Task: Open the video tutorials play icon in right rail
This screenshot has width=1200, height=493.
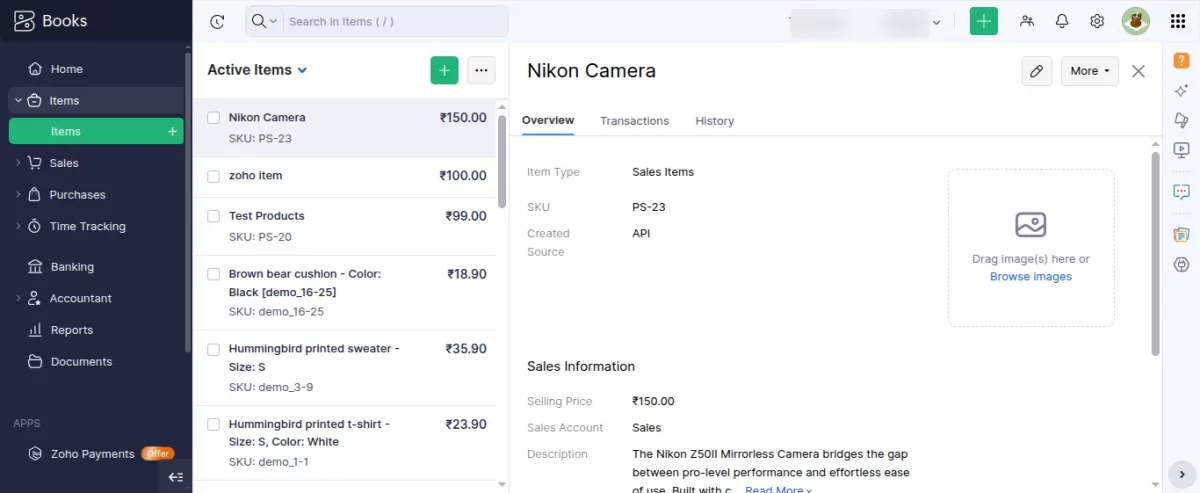Action: pyautogui.click(x=1181, y=150)
